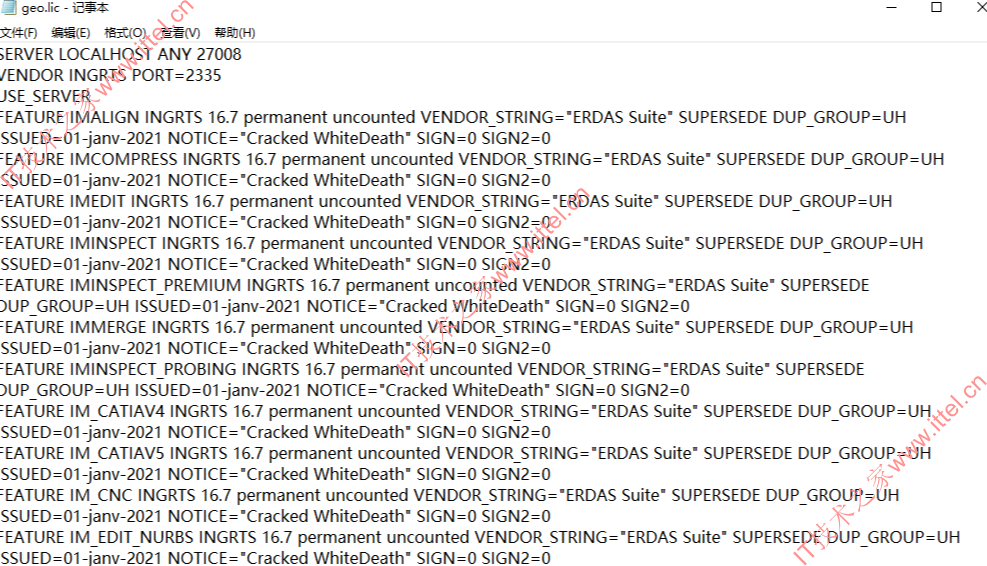Viewport: 987px width, 566px height.
Task: Click the FEATURE IMCOMPRESS line
Action: [x=472, y=159]
